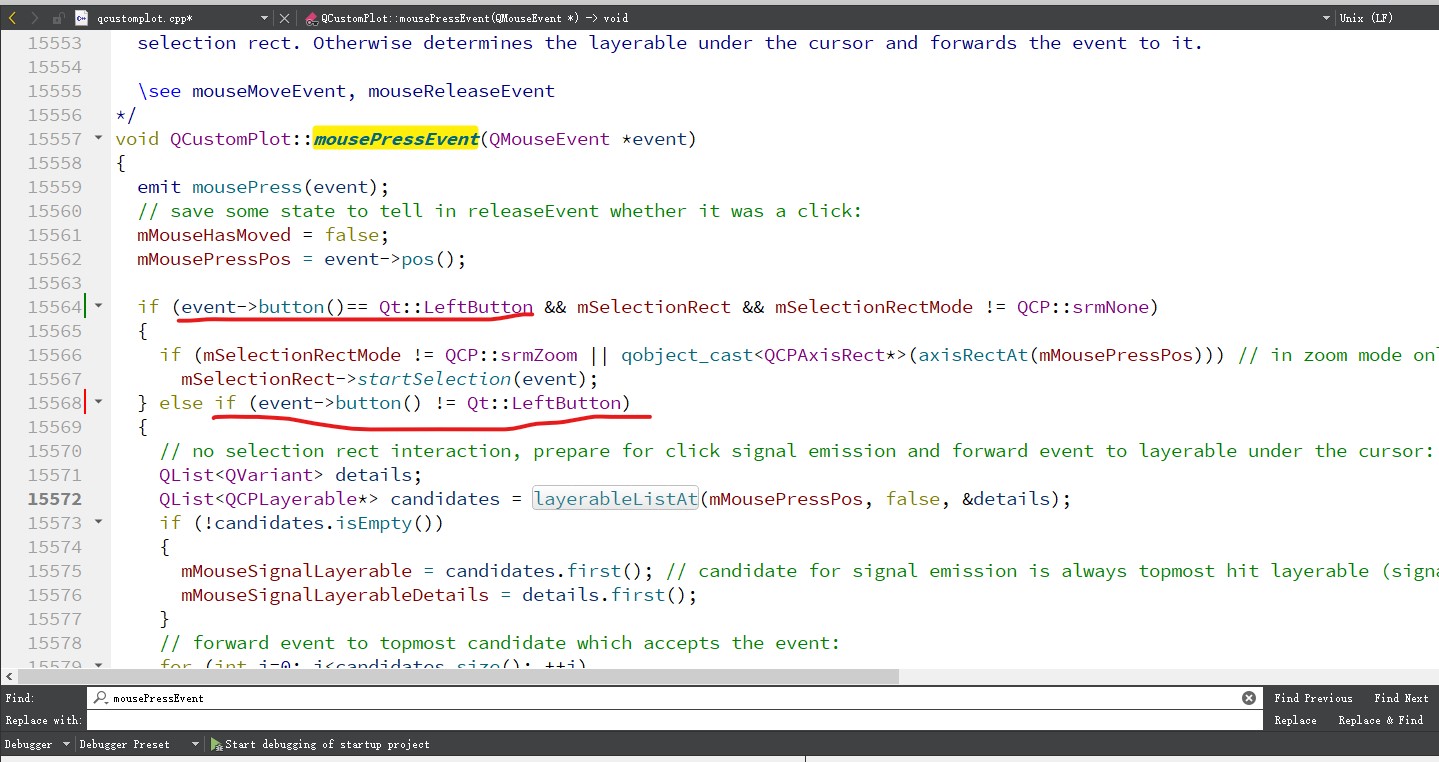Click mSelectionRectMode on line 15564
Image resolution: width=1439 pixels, height=762 pixels.
tap(874, 307)
